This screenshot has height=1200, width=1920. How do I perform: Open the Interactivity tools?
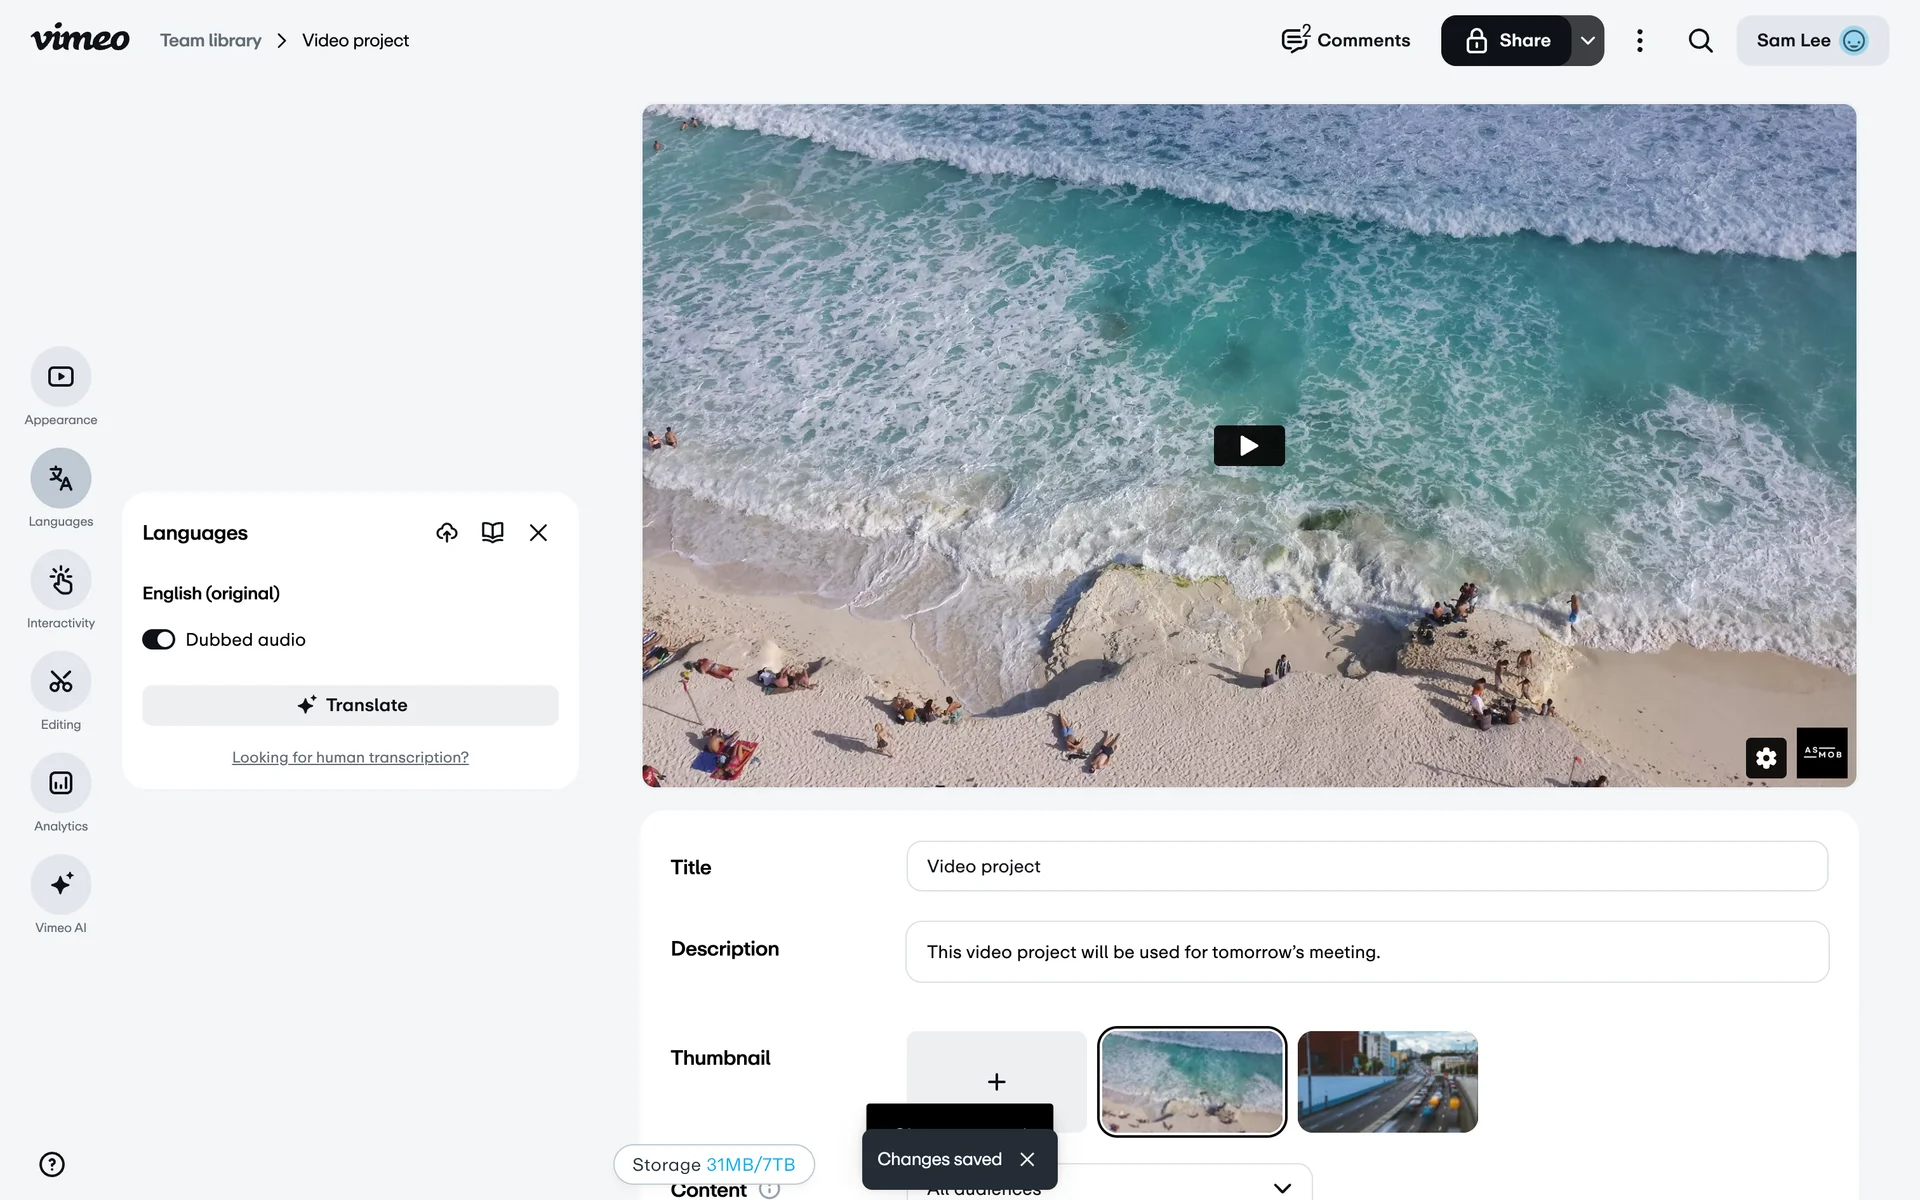coord(61,580)
